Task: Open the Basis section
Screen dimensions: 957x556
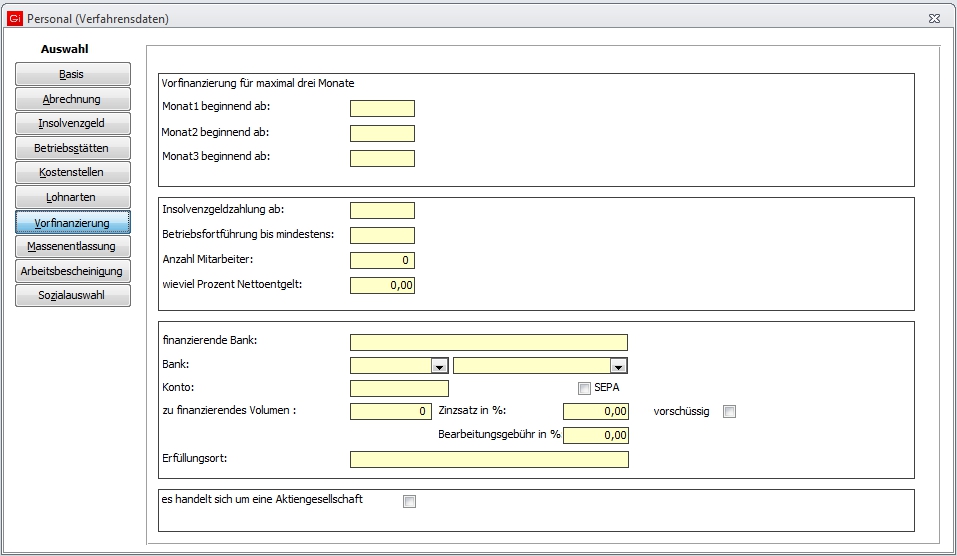Action: [72, 75]
